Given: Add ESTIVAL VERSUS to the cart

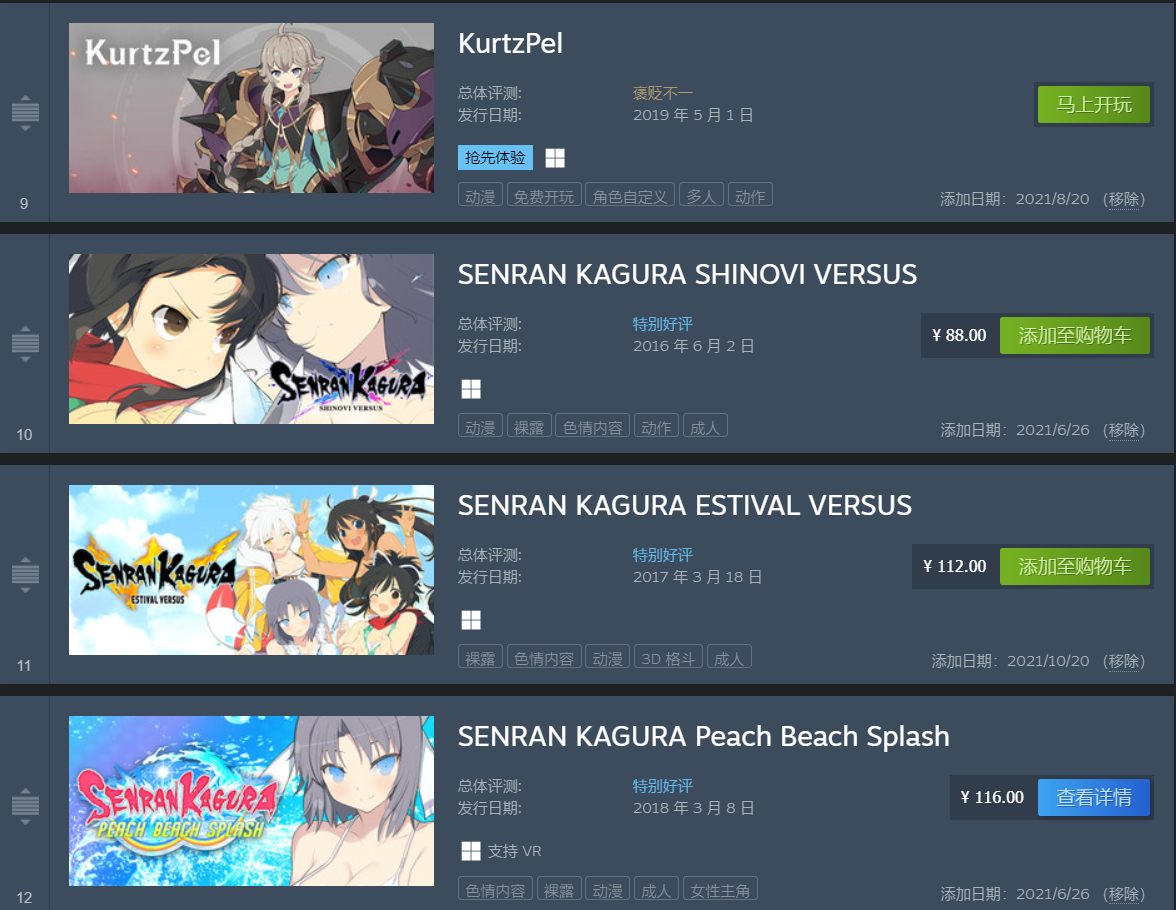Looking at the screenshot, I should click(1075, 566).
